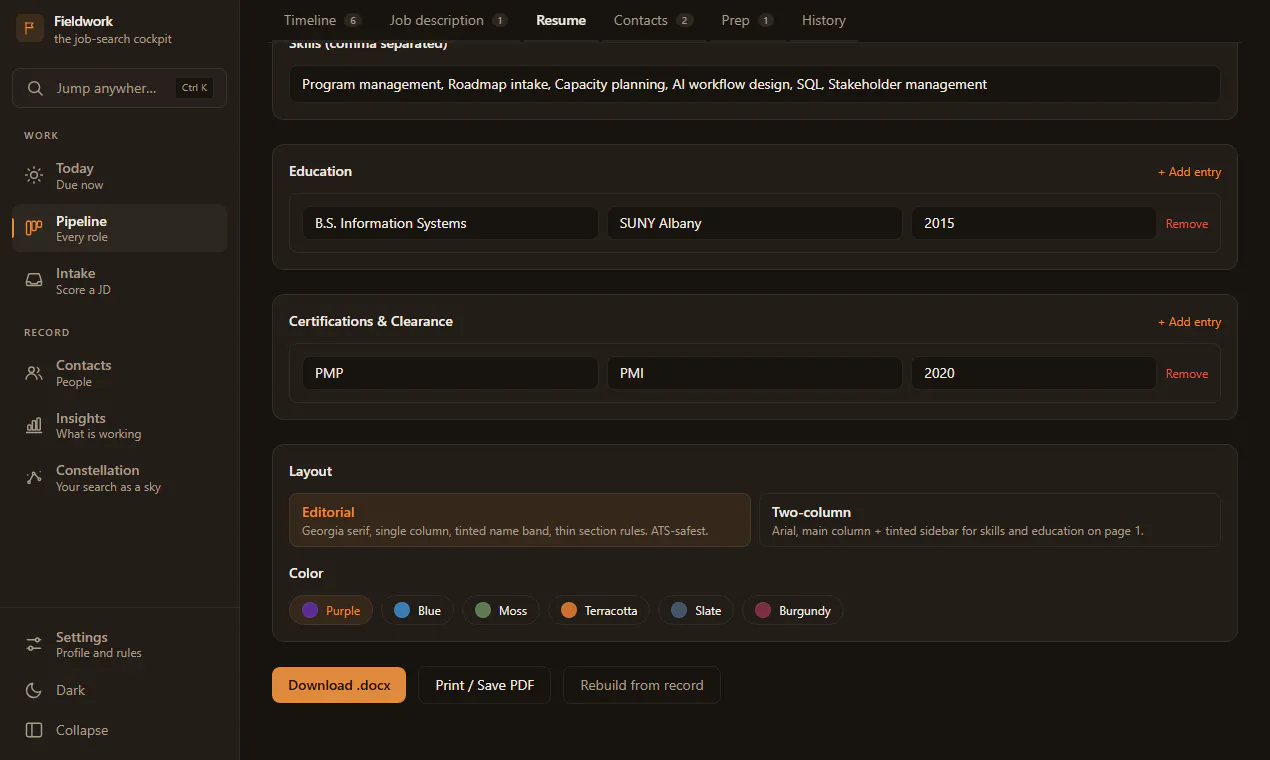
Task: Open Insights What is working
Action: click(x=120, y=425)
